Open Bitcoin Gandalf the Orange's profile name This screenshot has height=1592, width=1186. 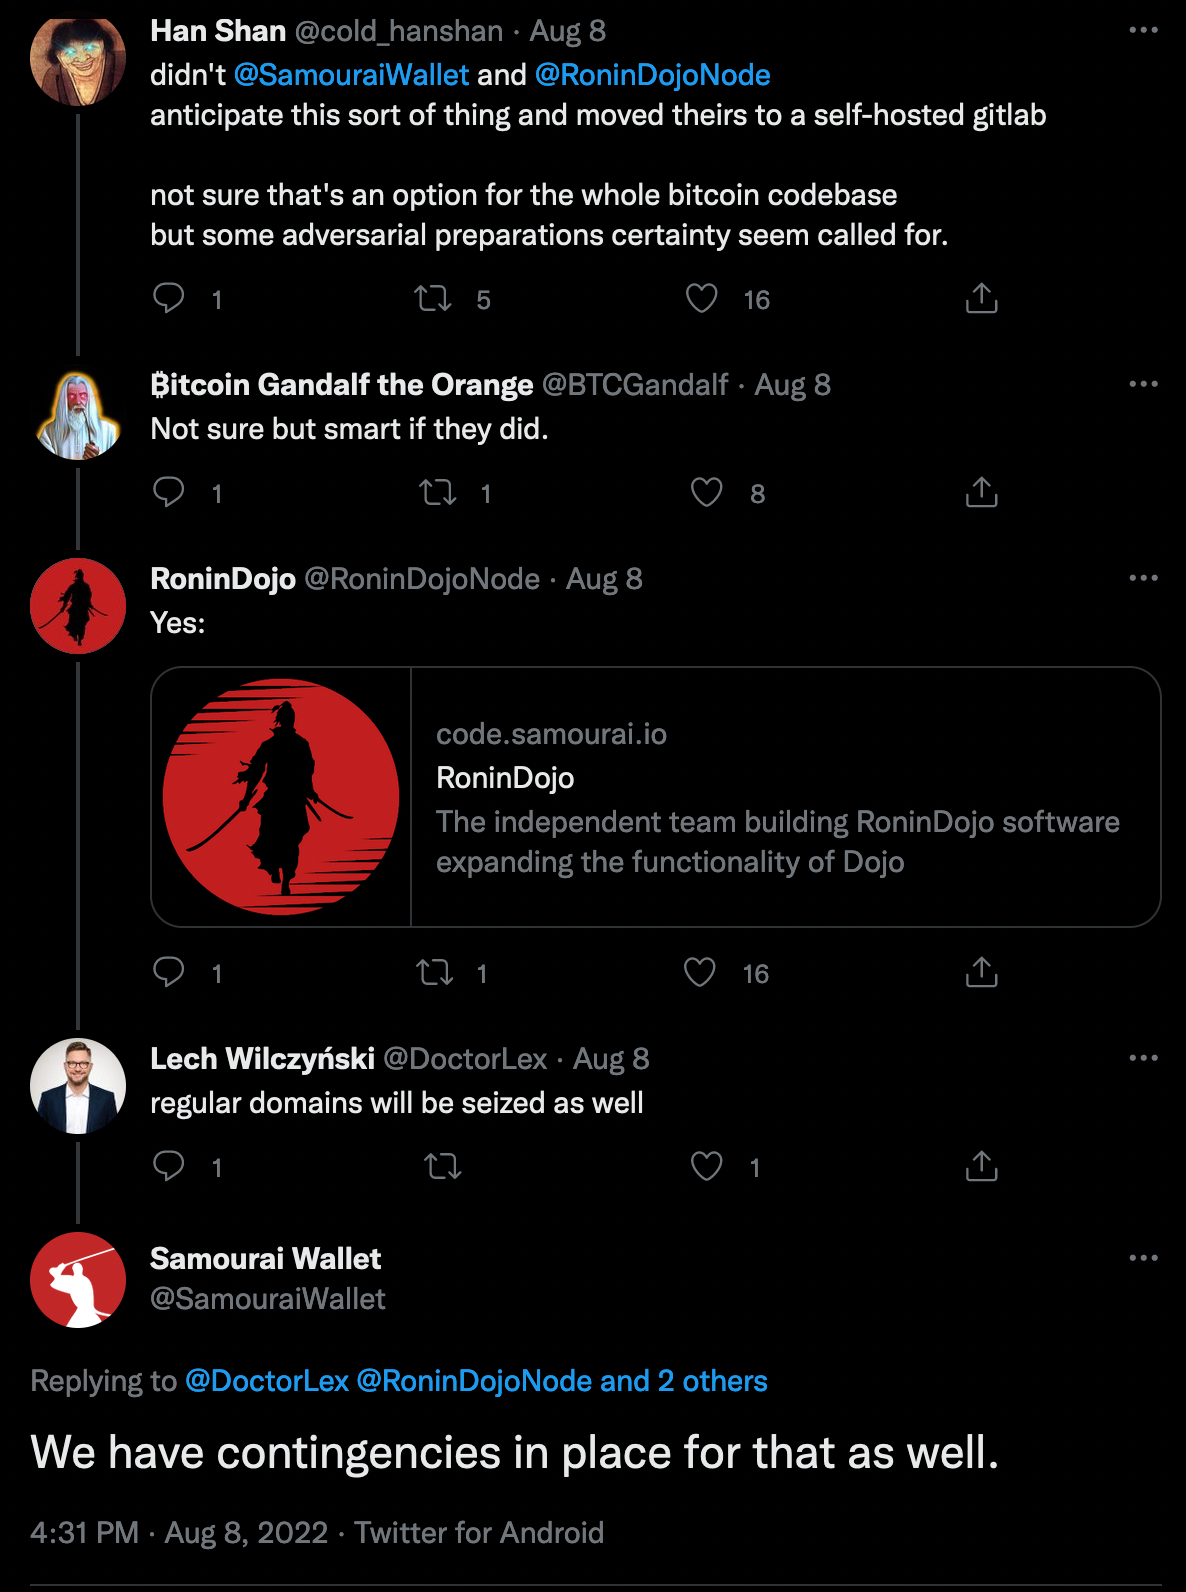tap(341, 385)
